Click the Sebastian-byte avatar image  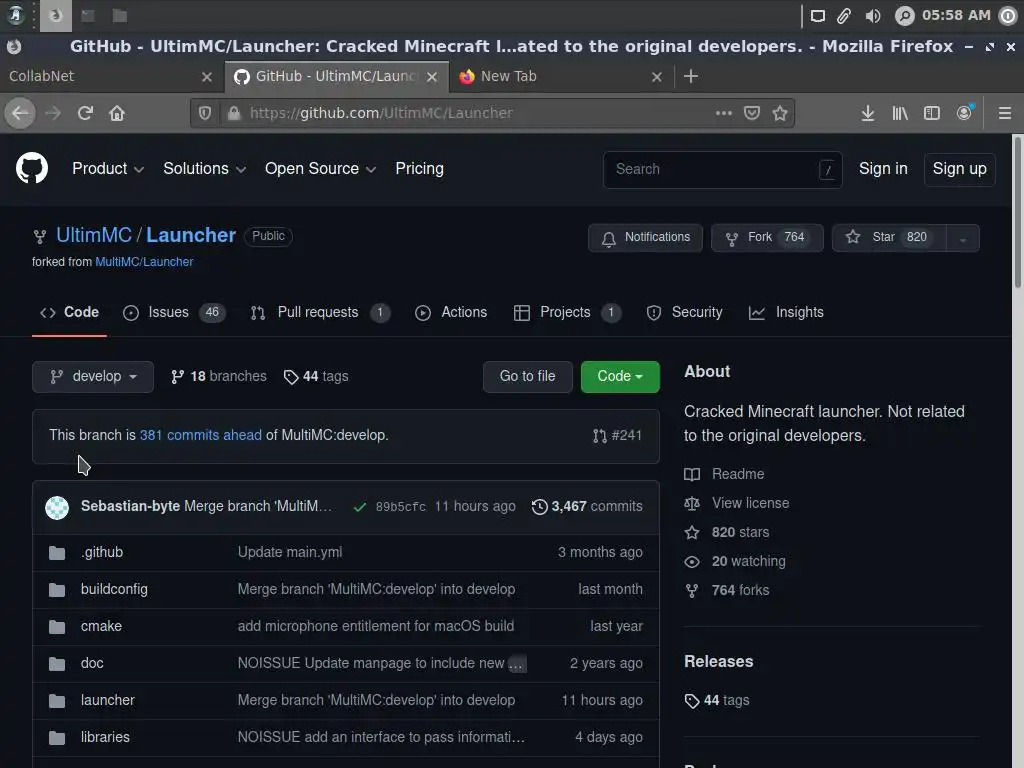[57, 507]
